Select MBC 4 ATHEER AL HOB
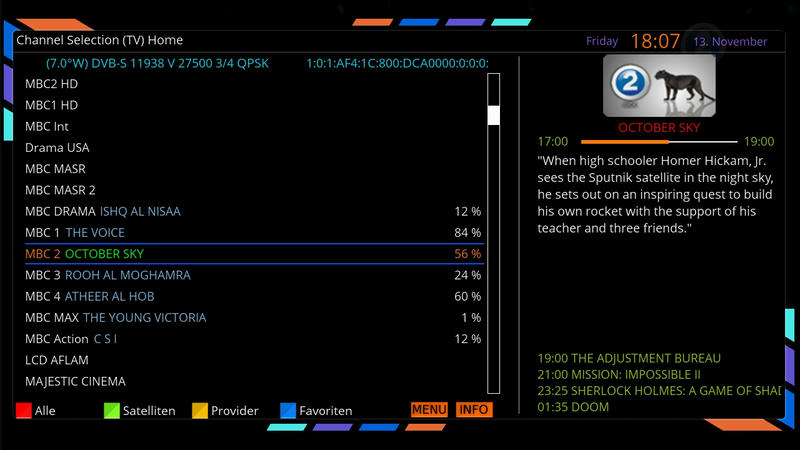This screenshot has width=800, height=450. coord(254,296)
